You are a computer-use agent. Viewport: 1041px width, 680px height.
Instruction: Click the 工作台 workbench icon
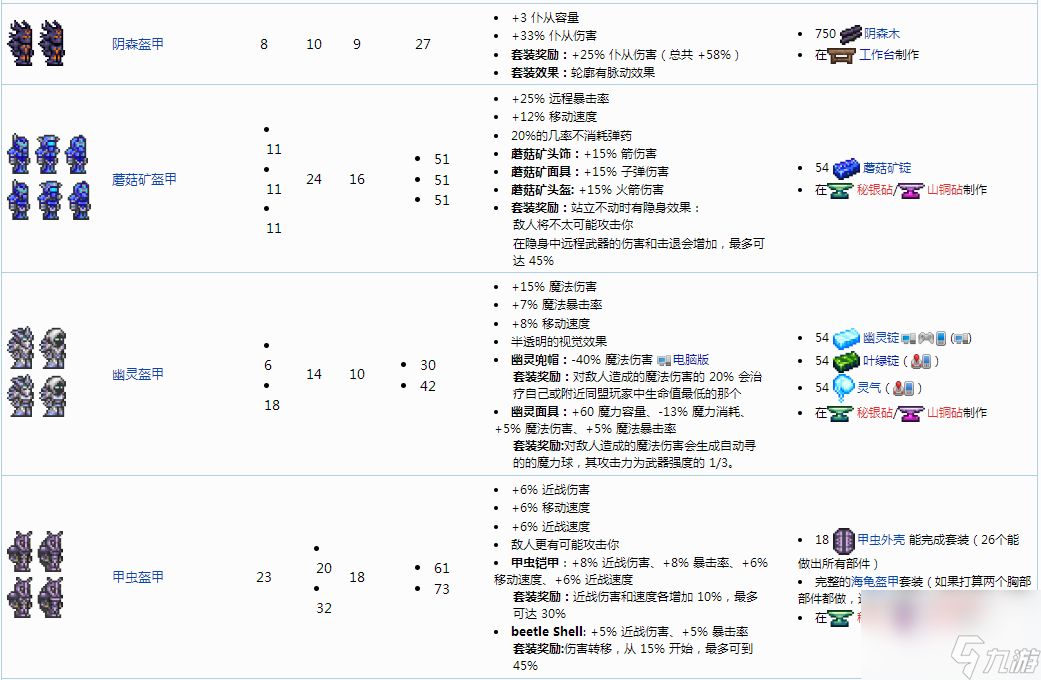[842, 55]
